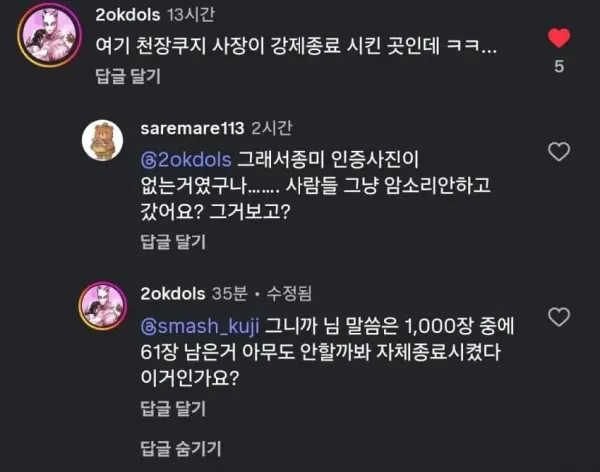Open the @2okdols Threads mention link

[186, 160]
